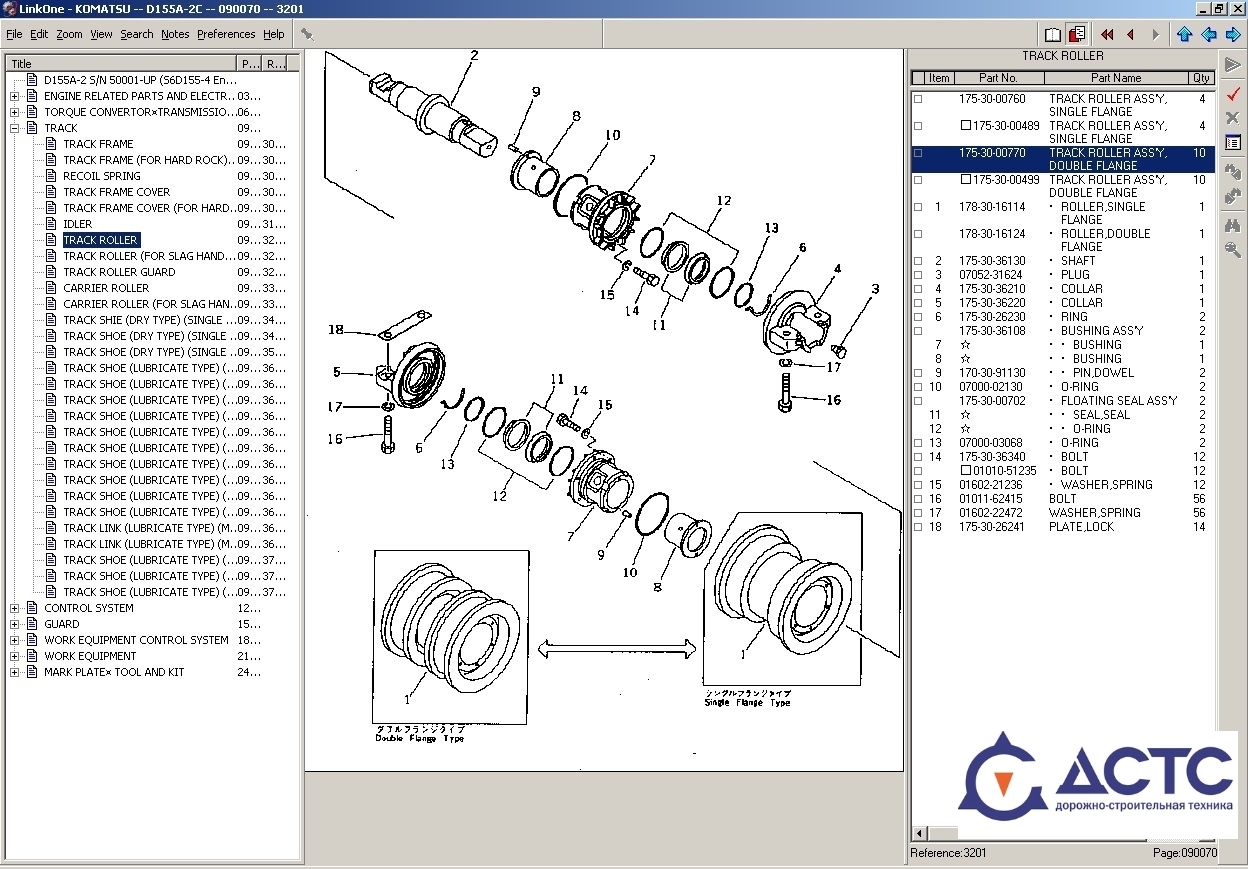This screenshot has width=1248, height=869.
Task: Tick the checkbox for PLATE,LOCK row
Action: (x=918, y=527)
